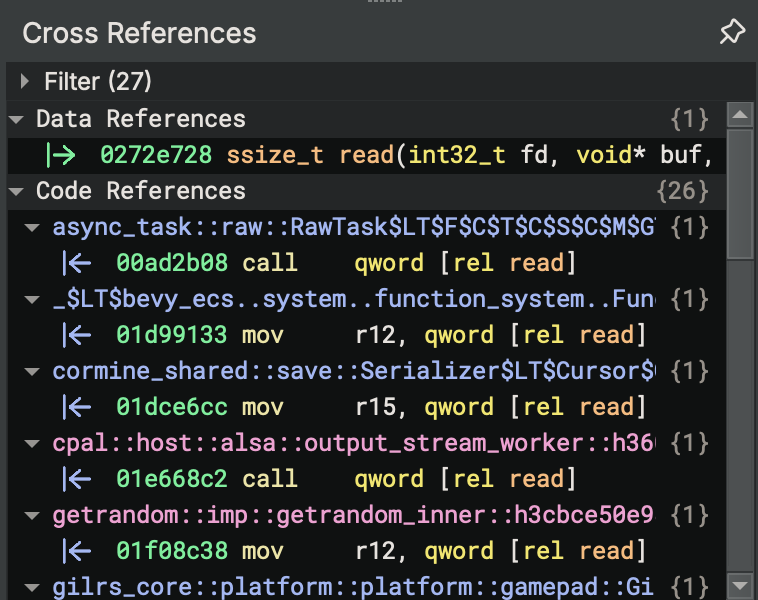Go to call at 00ad2b08
This screenshot has width=758, height=600.
point(367,263)
